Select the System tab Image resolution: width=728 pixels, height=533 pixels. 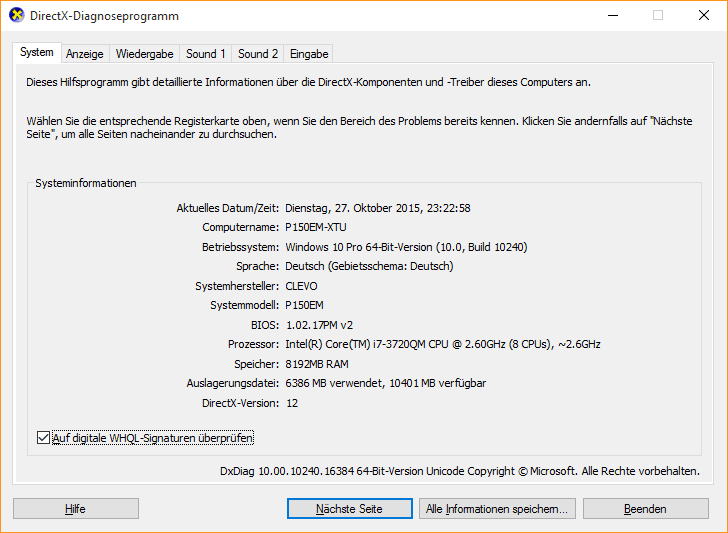click(x=37, y=52)
